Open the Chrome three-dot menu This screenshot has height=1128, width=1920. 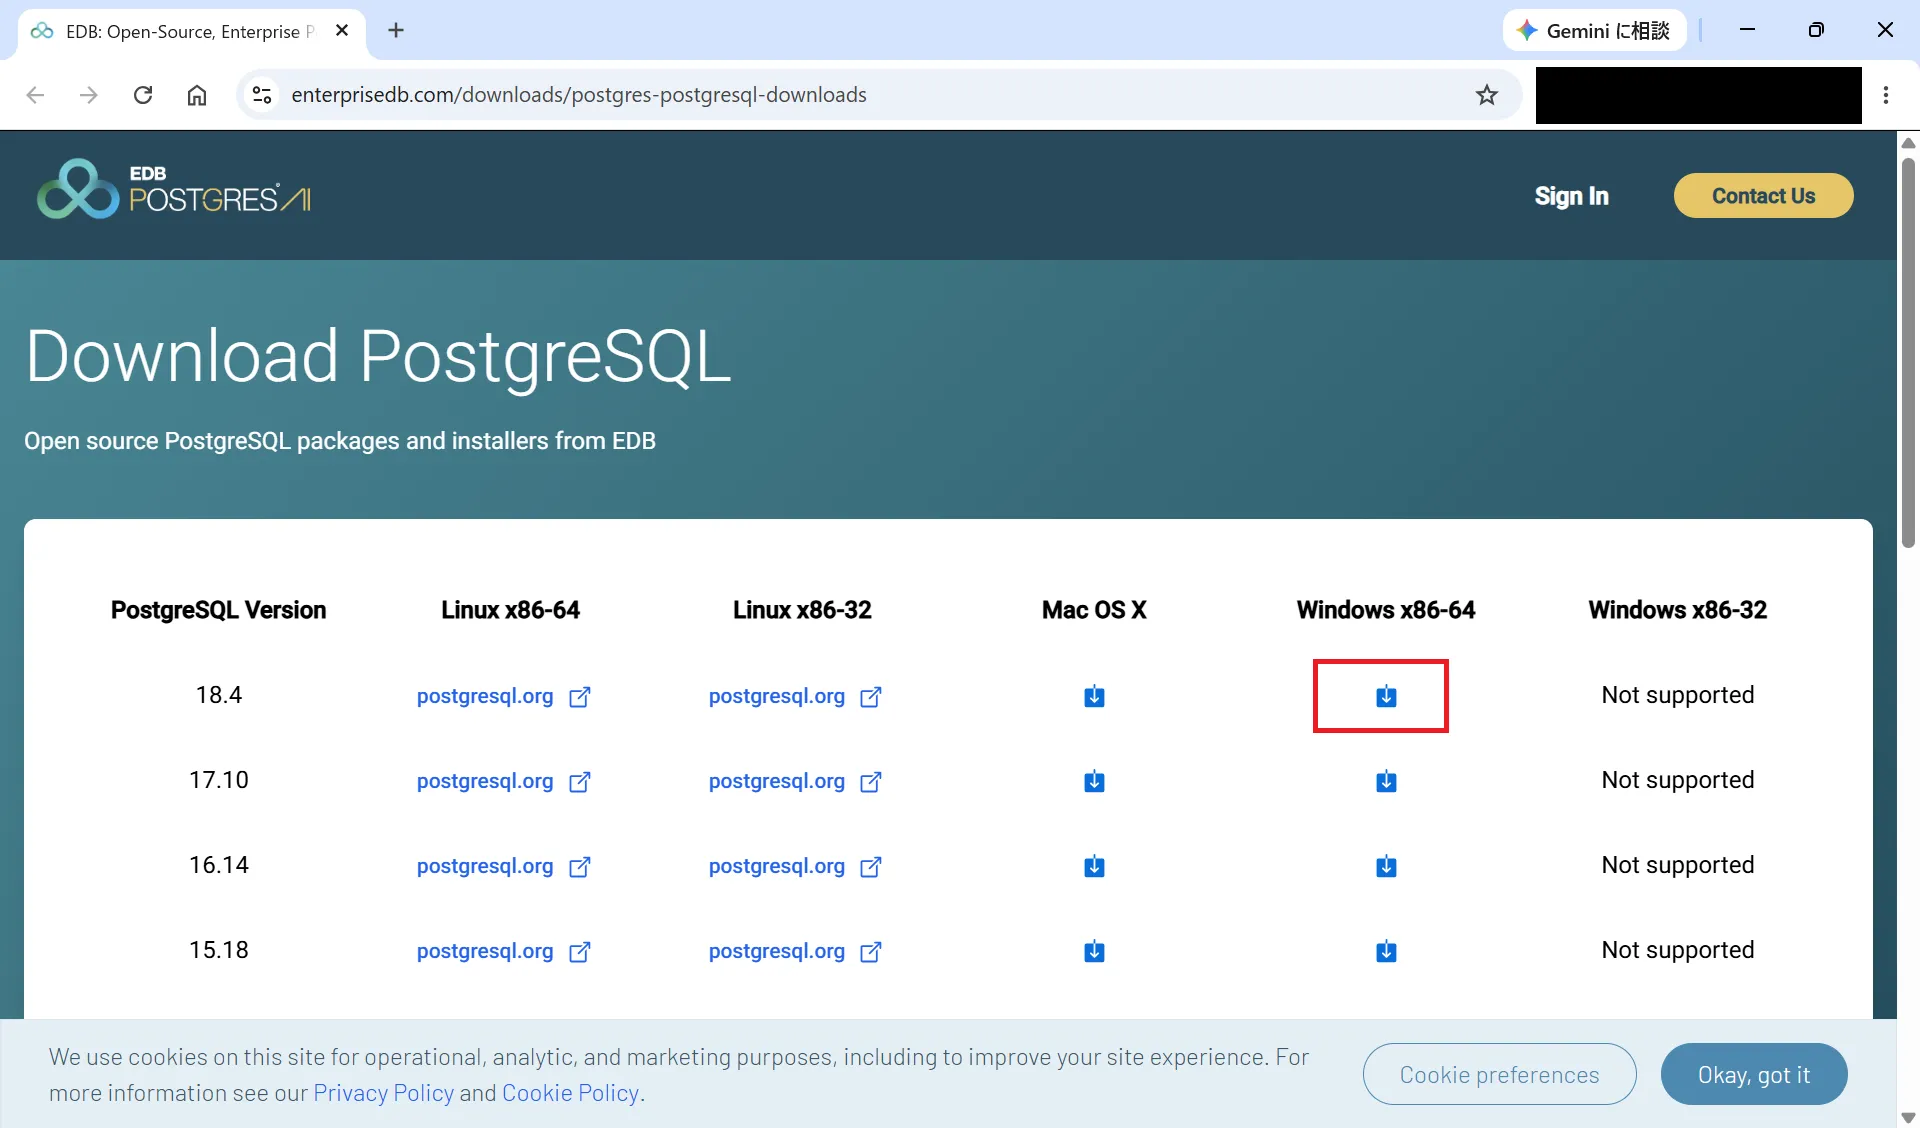1886,95
